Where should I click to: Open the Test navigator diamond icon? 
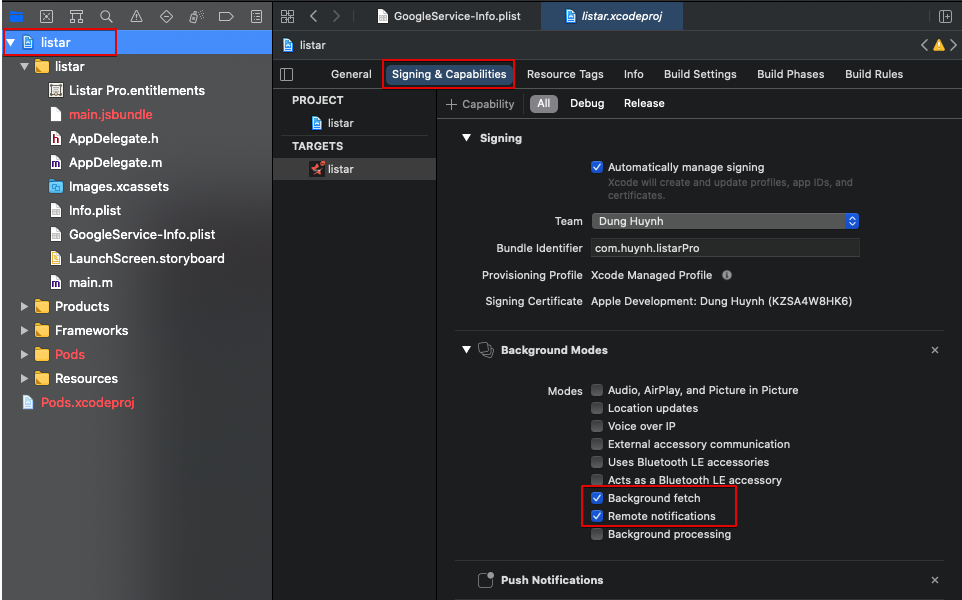(x=166, y=17)
